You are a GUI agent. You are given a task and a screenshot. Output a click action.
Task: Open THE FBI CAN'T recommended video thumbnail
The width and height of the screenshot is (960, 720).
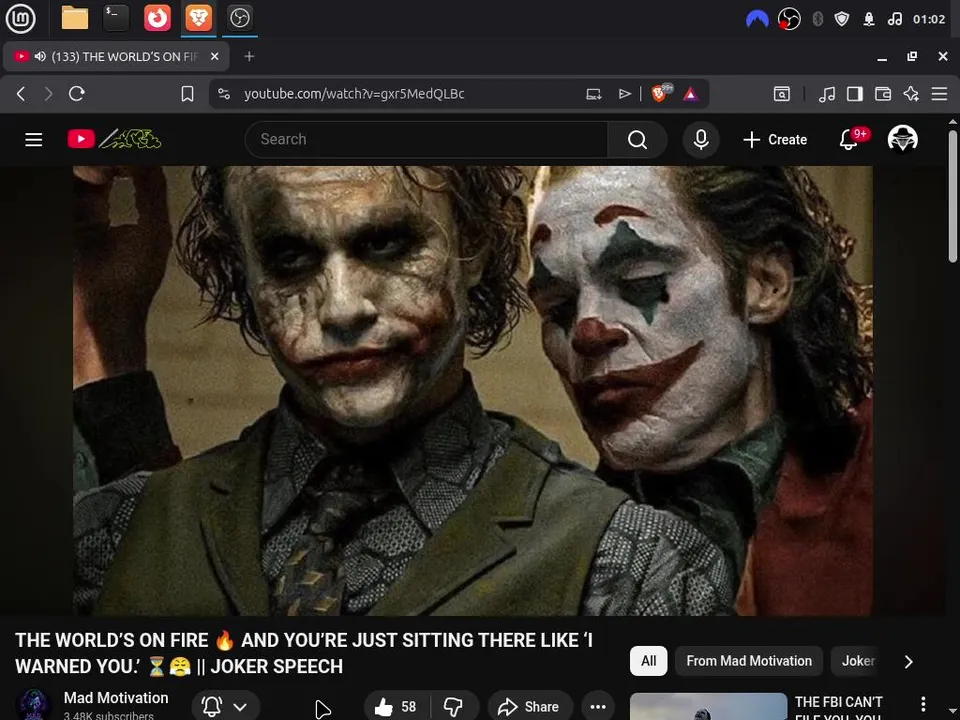[x=708, y=707]
